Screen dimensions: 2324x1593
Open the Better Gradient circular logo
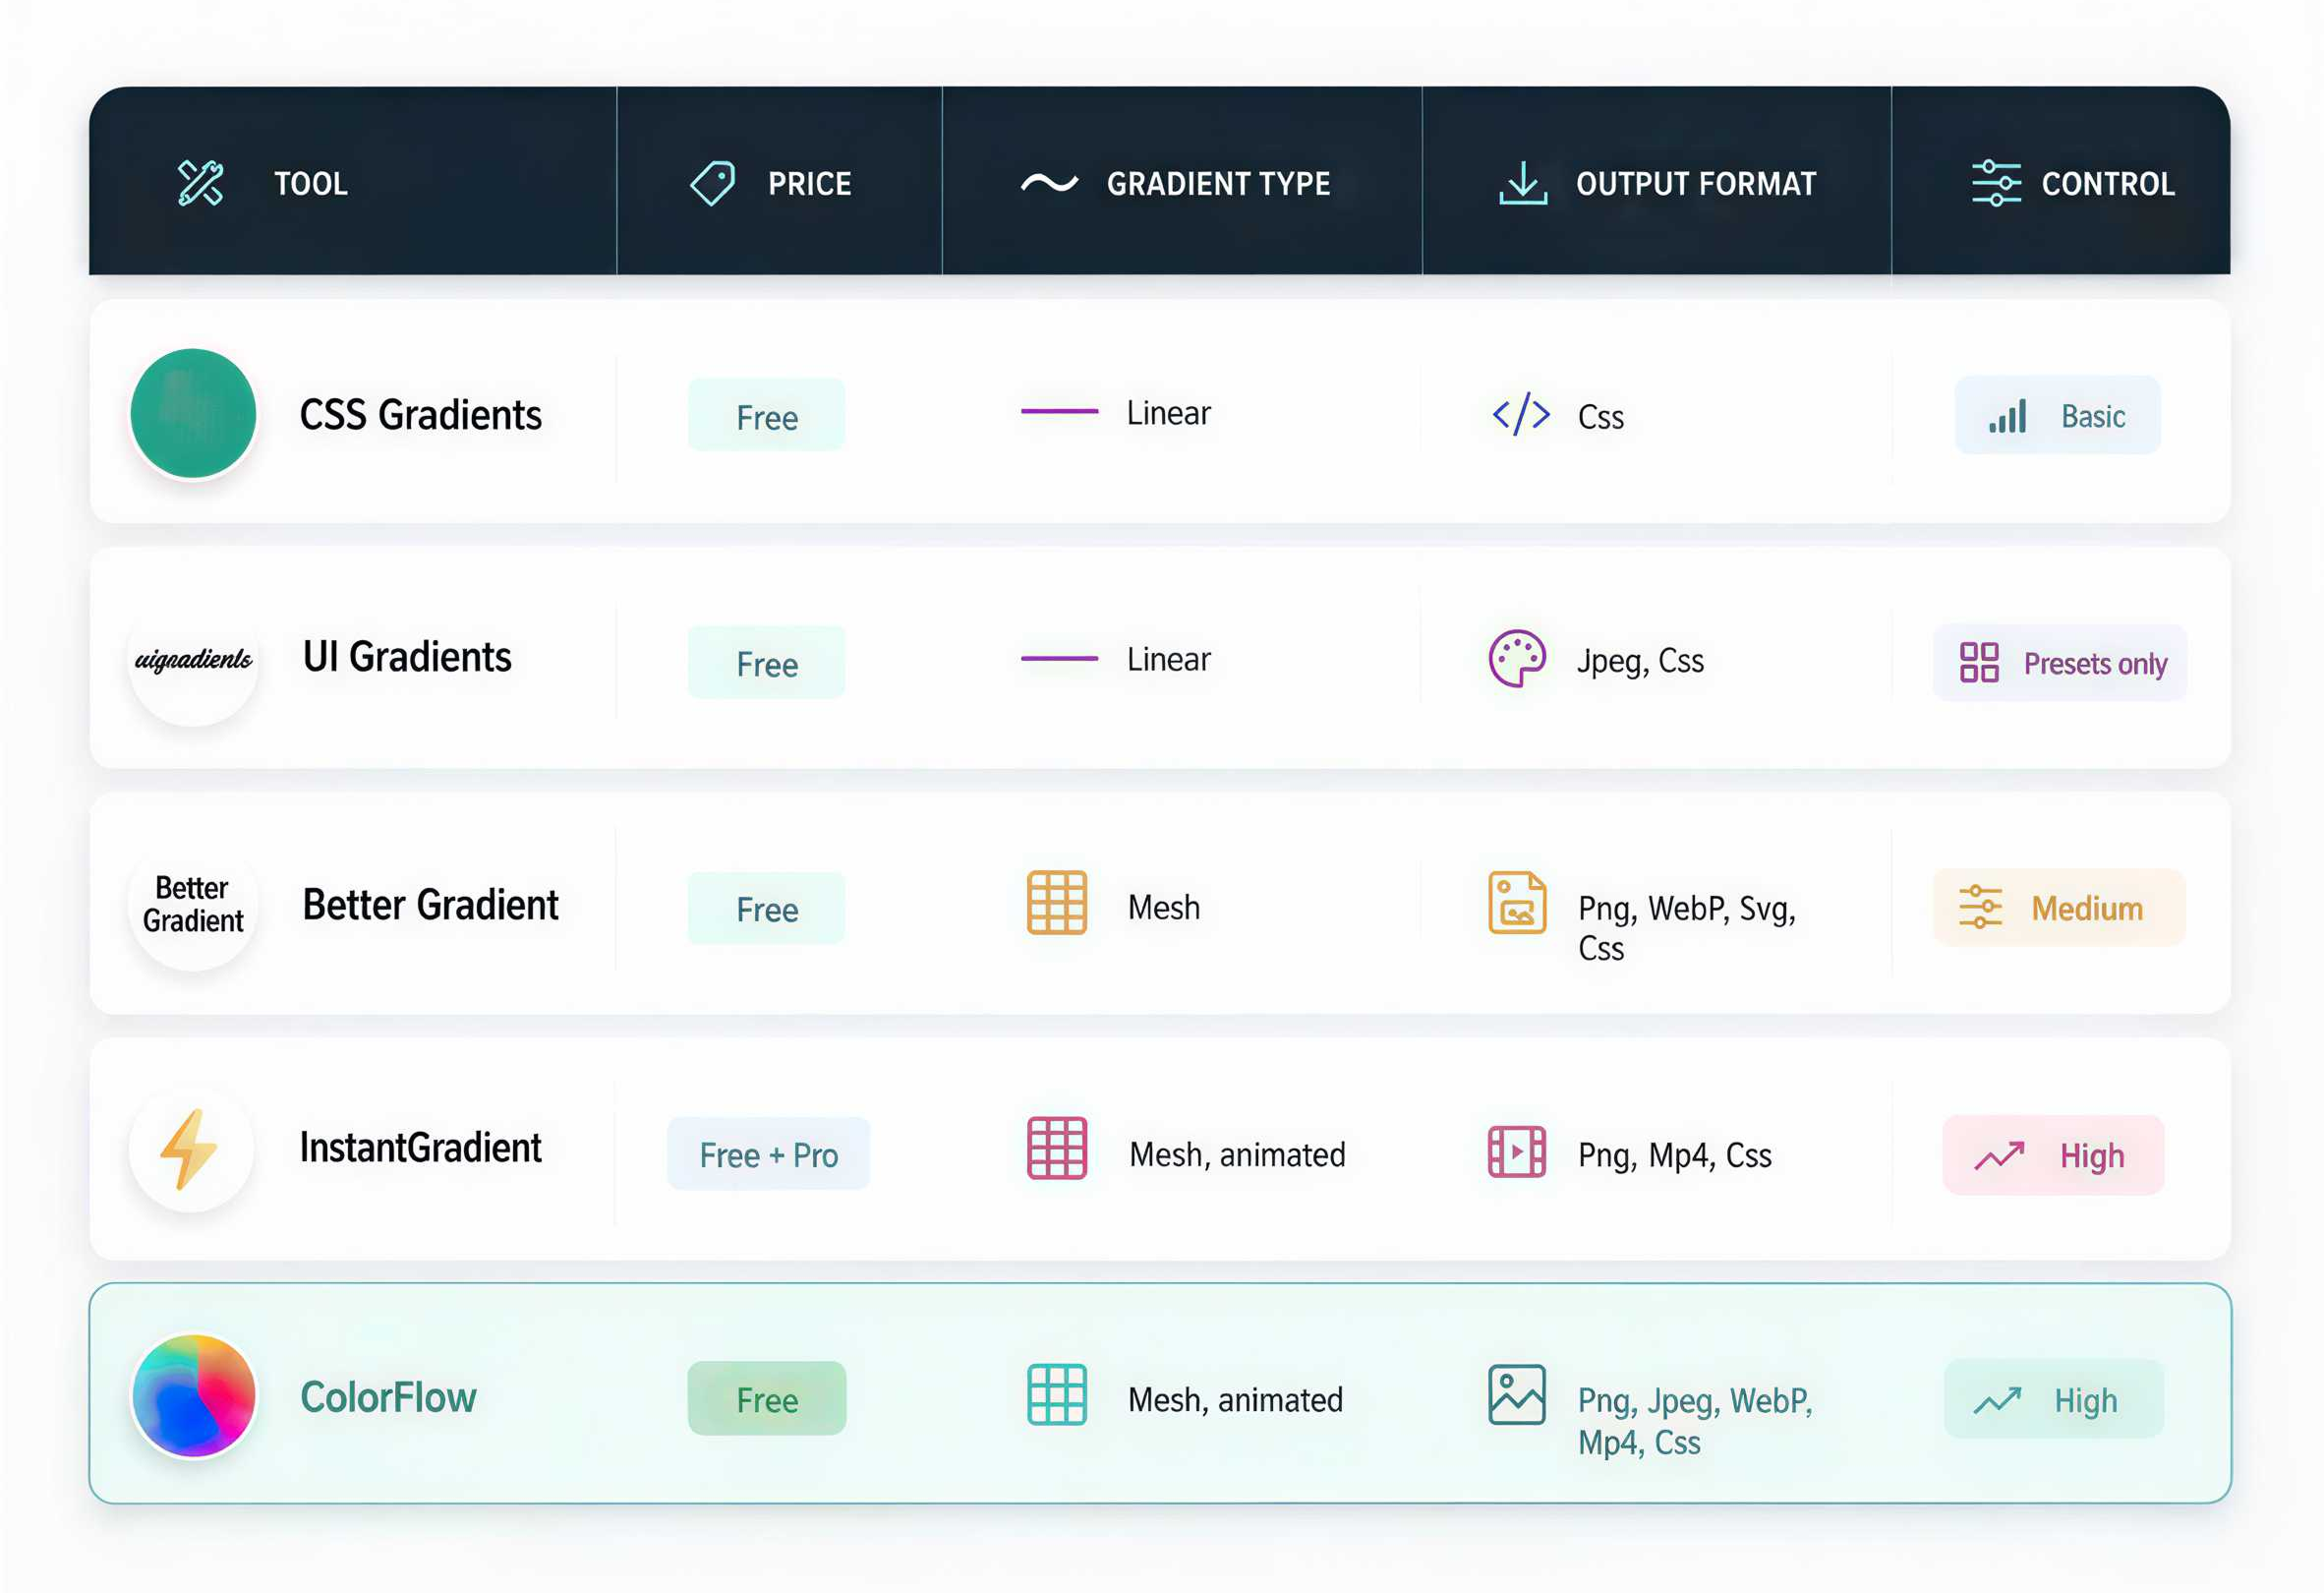[x=193, y=905]
